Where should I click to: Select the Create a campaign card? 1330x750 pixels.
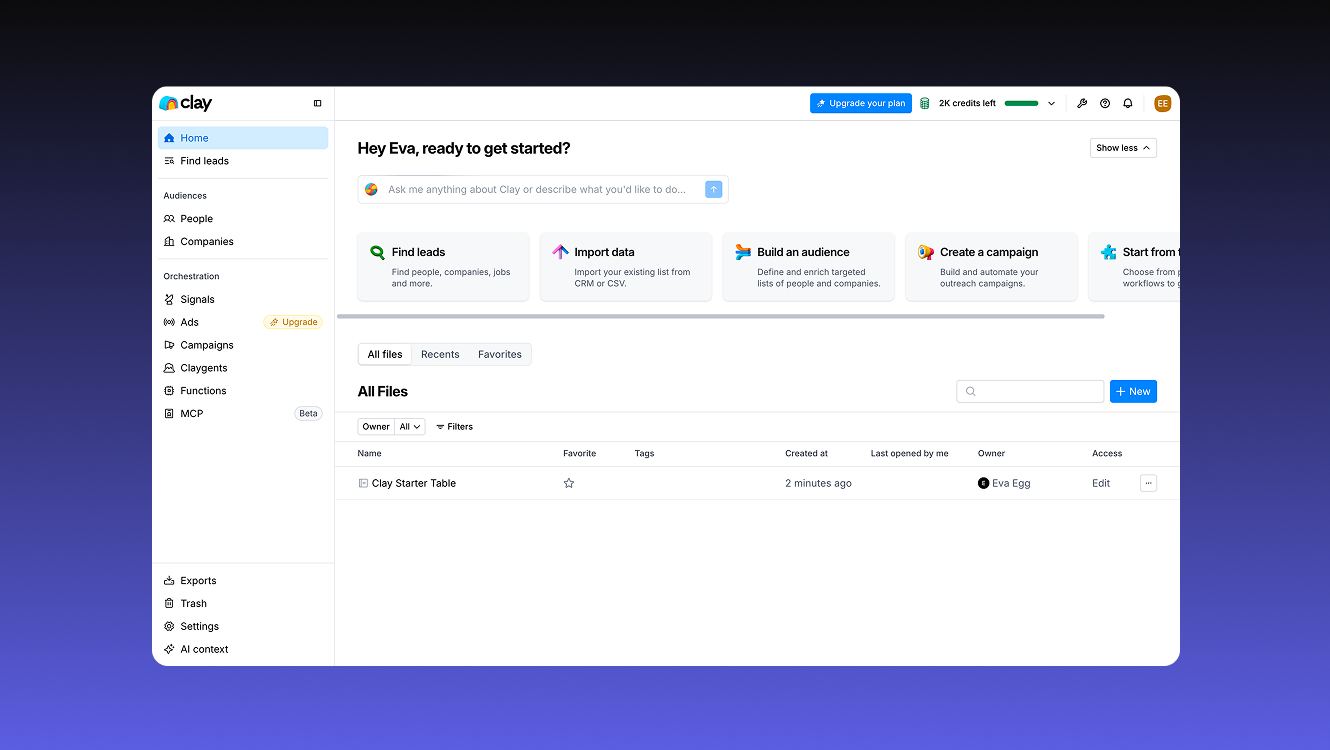pyautogui.click(x=991, y=267)
